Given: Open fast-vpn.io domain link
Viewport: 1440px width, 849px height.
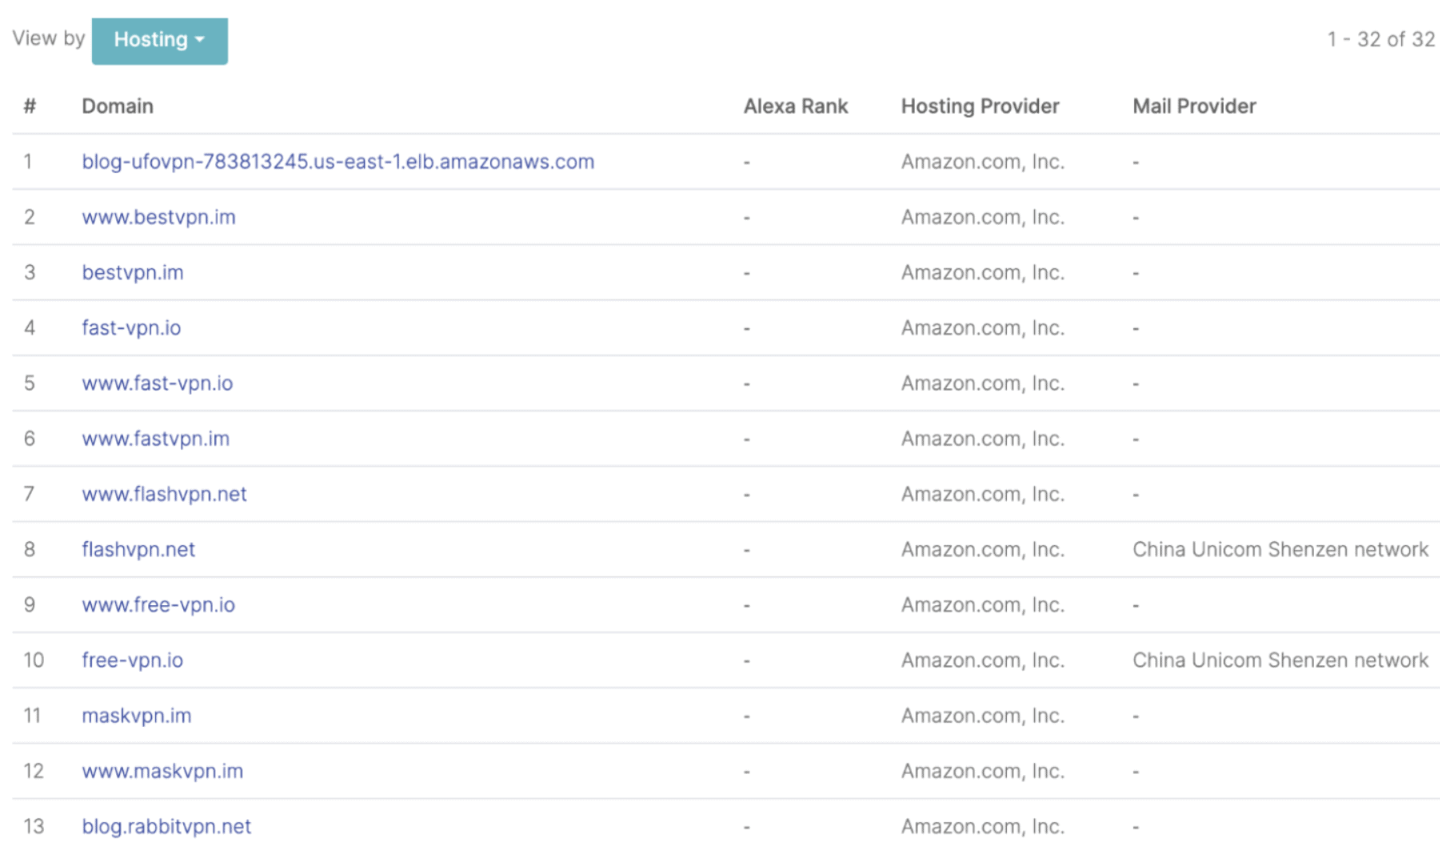Looking at the screenshot, I should point(131,328).
